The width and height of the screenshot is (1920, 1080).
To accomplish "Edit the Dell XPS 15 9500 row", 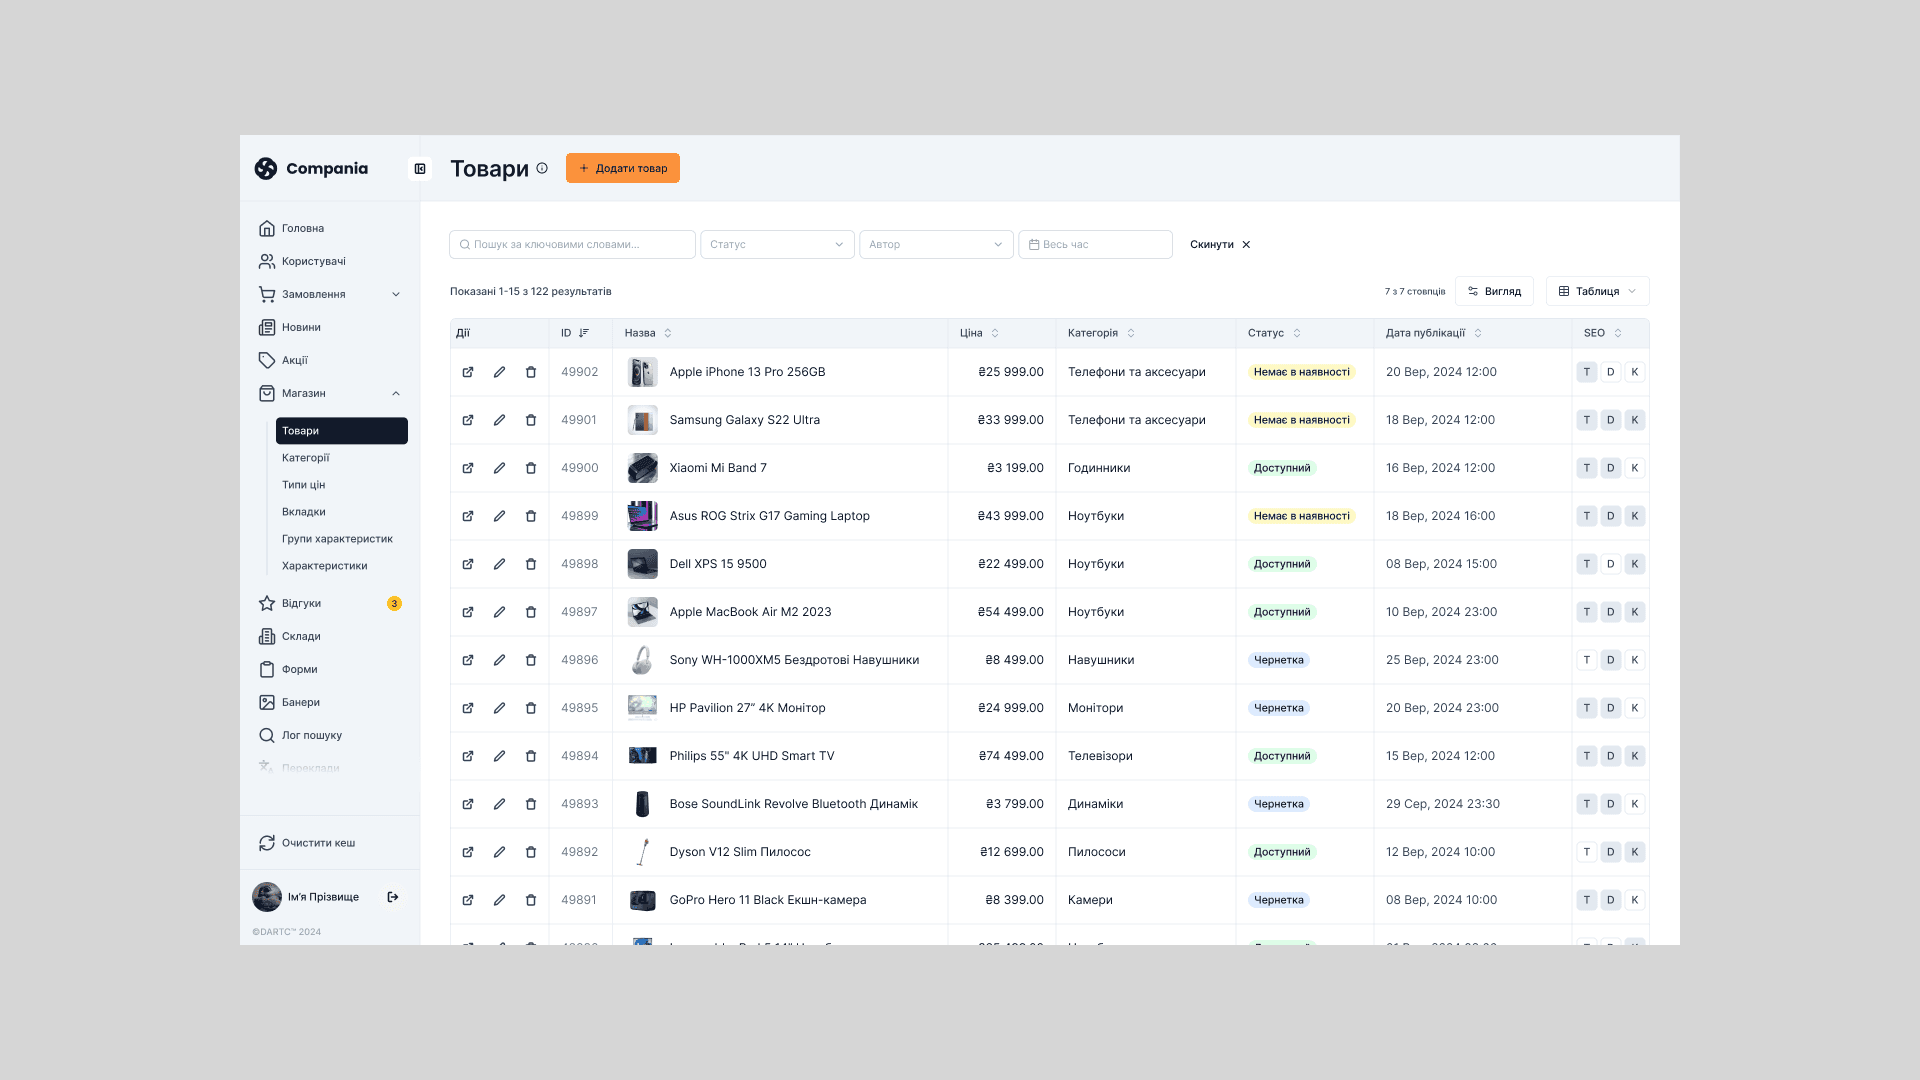I will point(499,564).
